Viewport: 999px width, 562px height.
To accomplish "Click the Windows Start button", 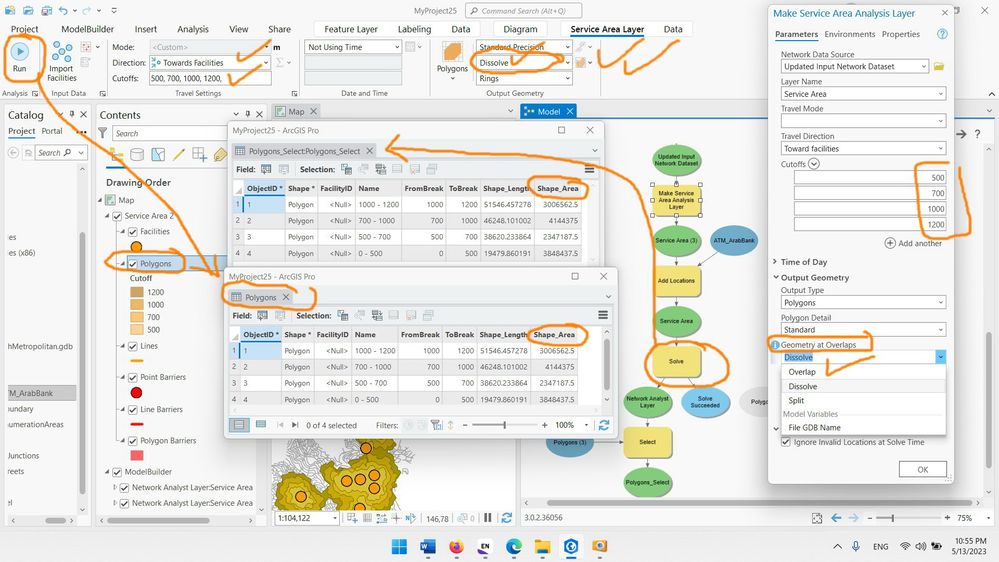I will (399, 547).
